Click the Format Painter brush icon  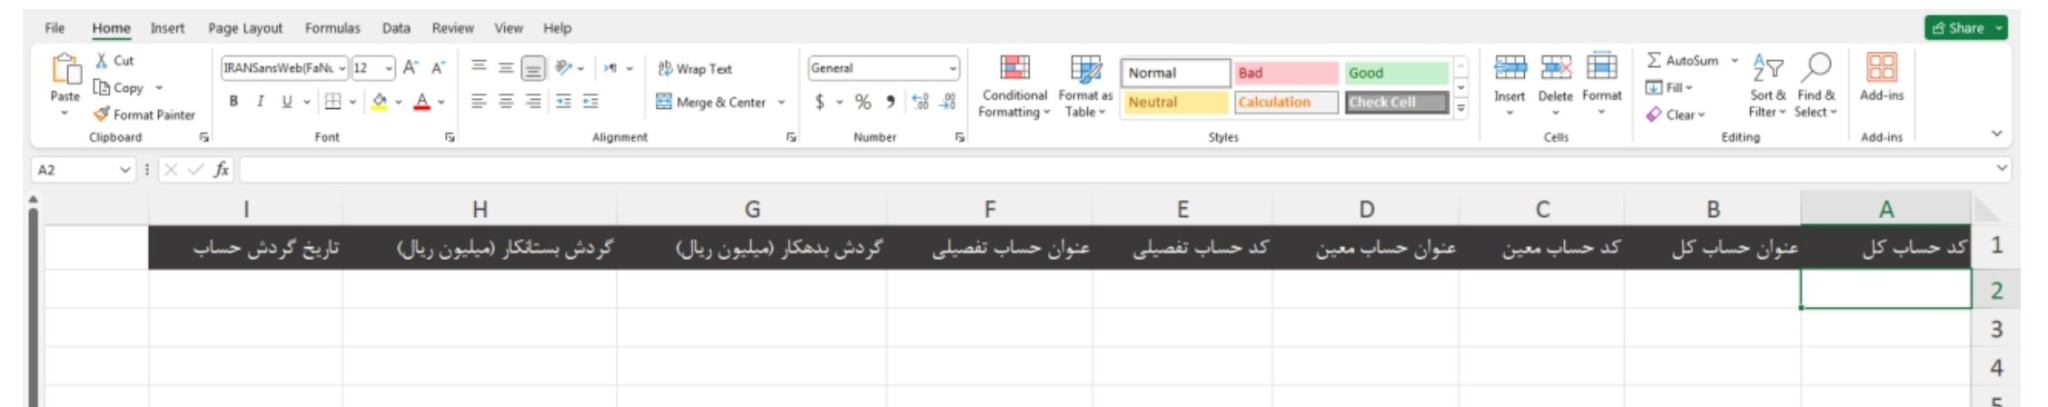[101, 115]
